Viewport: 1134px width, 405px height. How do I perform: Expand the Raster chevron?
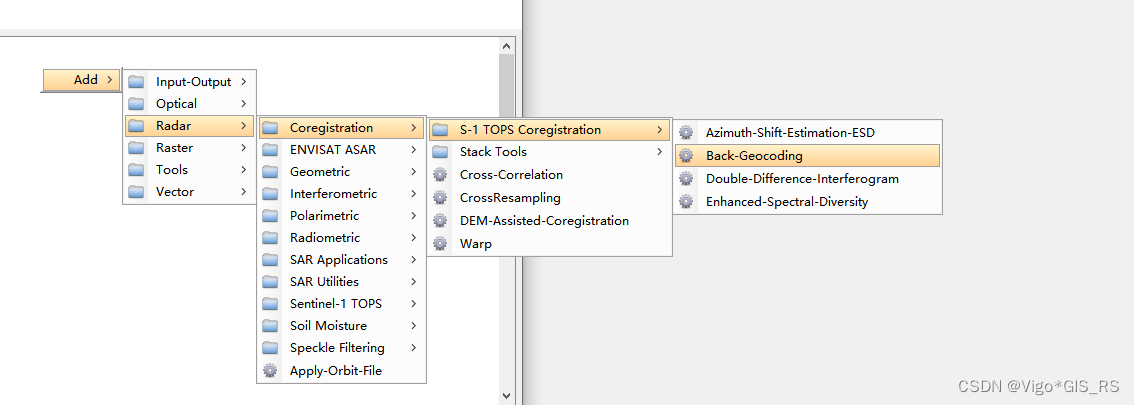pyautogui.click(x=244, y=148)
